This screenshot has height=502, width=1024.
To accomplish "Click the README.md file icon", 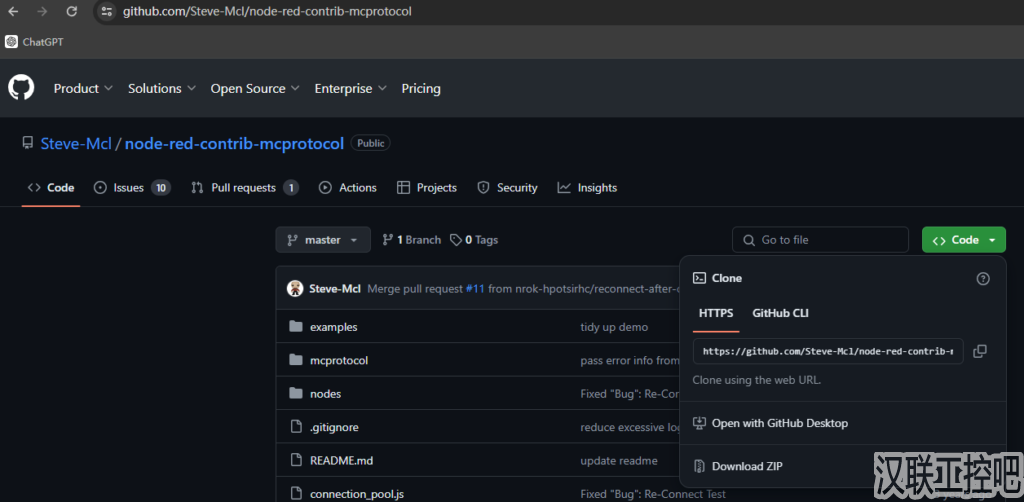I will 296,460.
